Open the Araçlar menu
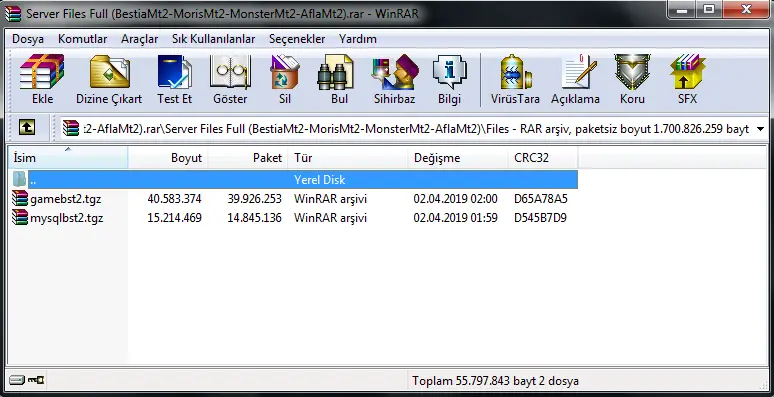The width and height of the screenshot is (774, 397). pos(139,39)
